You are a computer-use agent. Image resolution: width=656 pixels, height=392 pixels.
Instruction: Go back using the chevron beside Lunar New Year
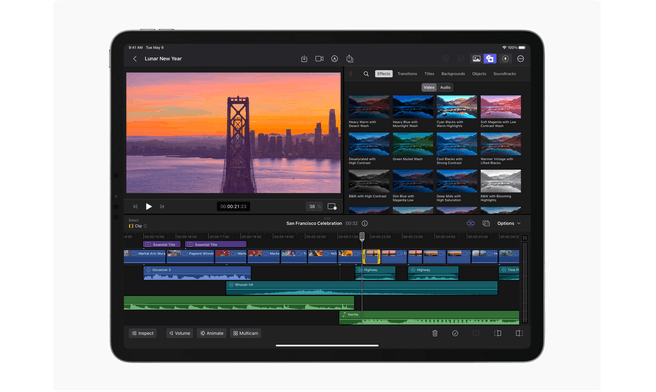135,59
